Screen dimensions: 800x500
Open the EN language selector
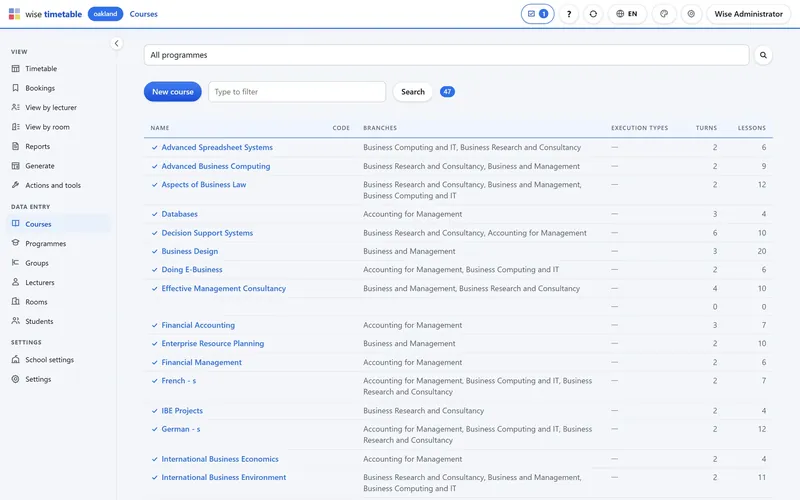[627, 14]
